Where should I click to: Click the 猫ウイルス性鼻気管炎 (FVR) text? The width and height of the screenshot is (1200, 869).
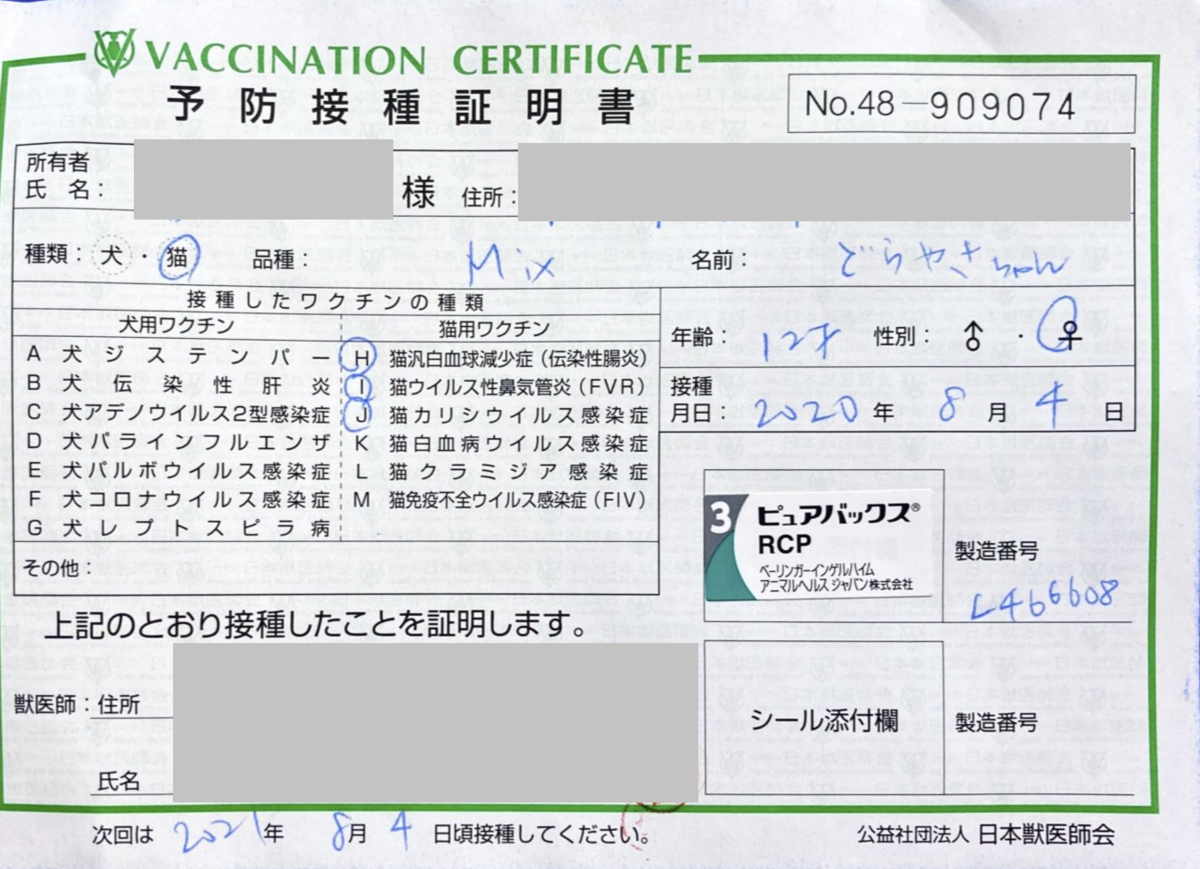(x=516, y=386)
